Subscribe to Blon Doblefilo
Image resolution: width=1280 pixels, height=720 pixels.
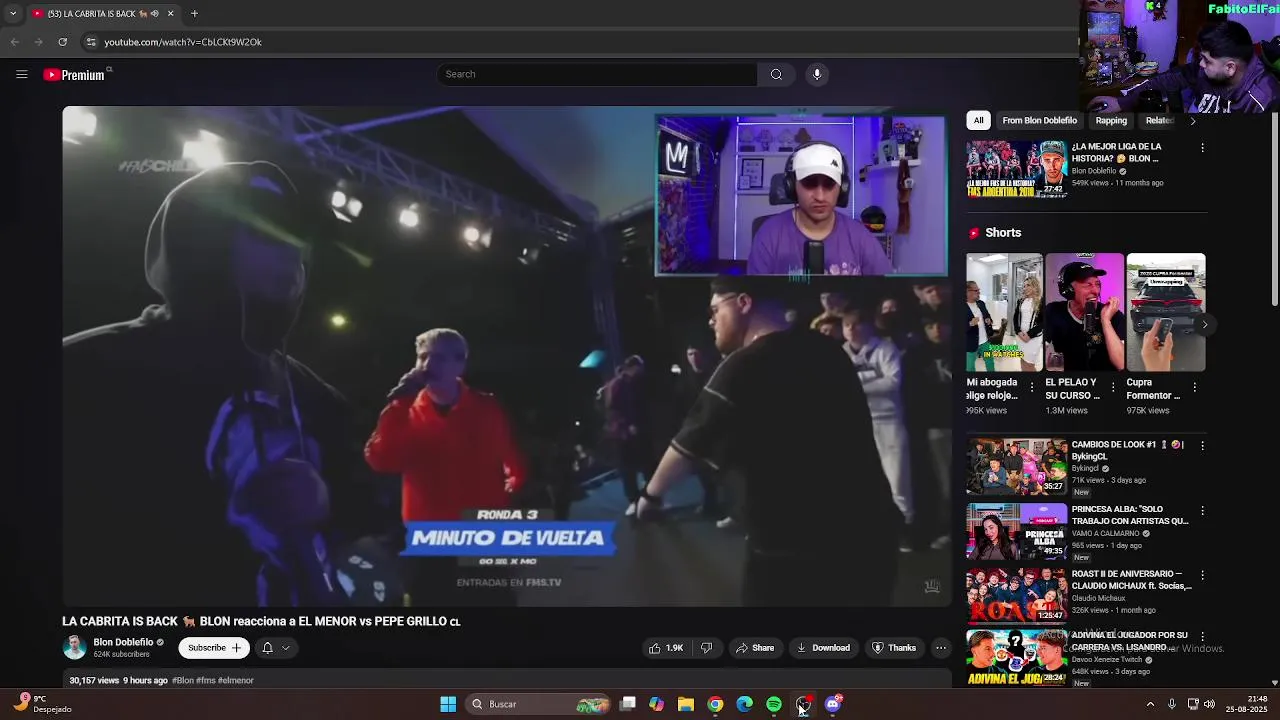(x=214, y=648)
